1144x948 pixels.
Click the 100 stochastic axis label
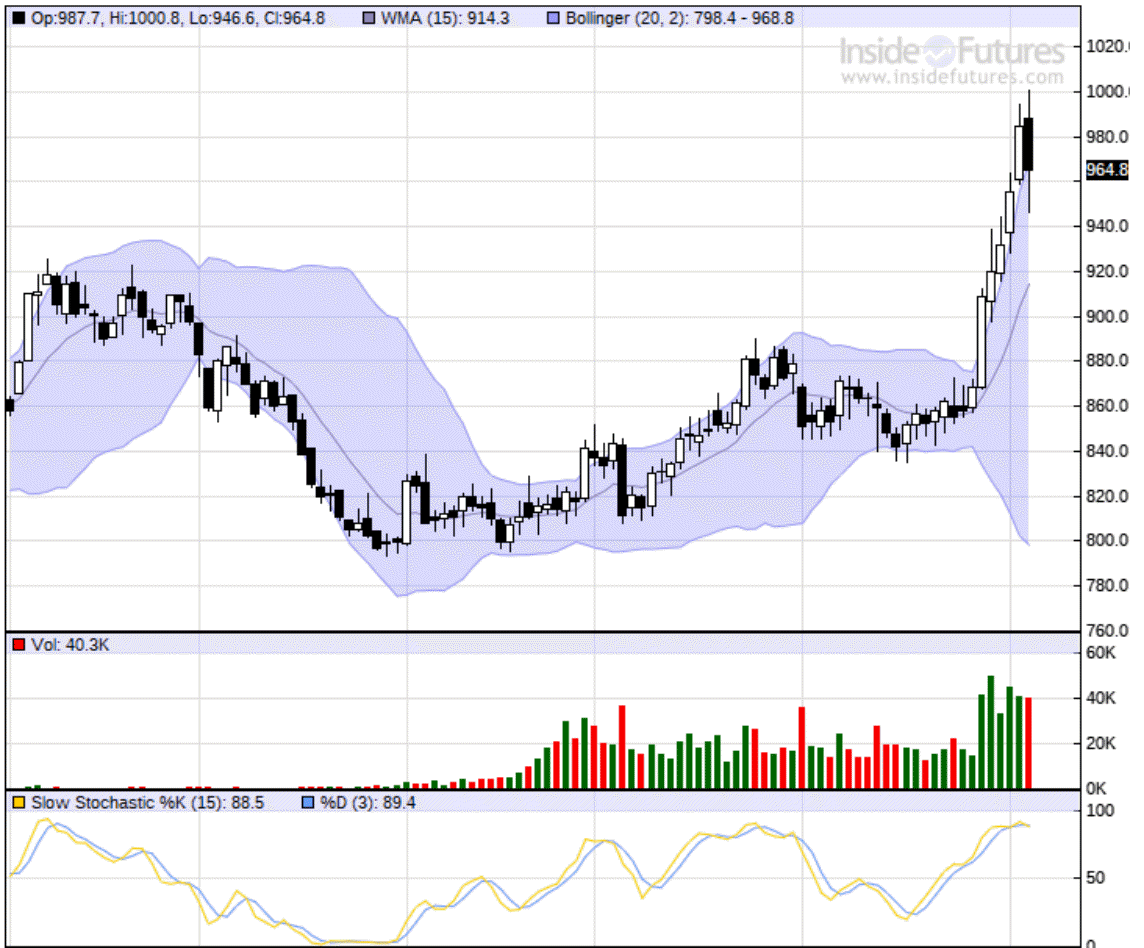1100,811
